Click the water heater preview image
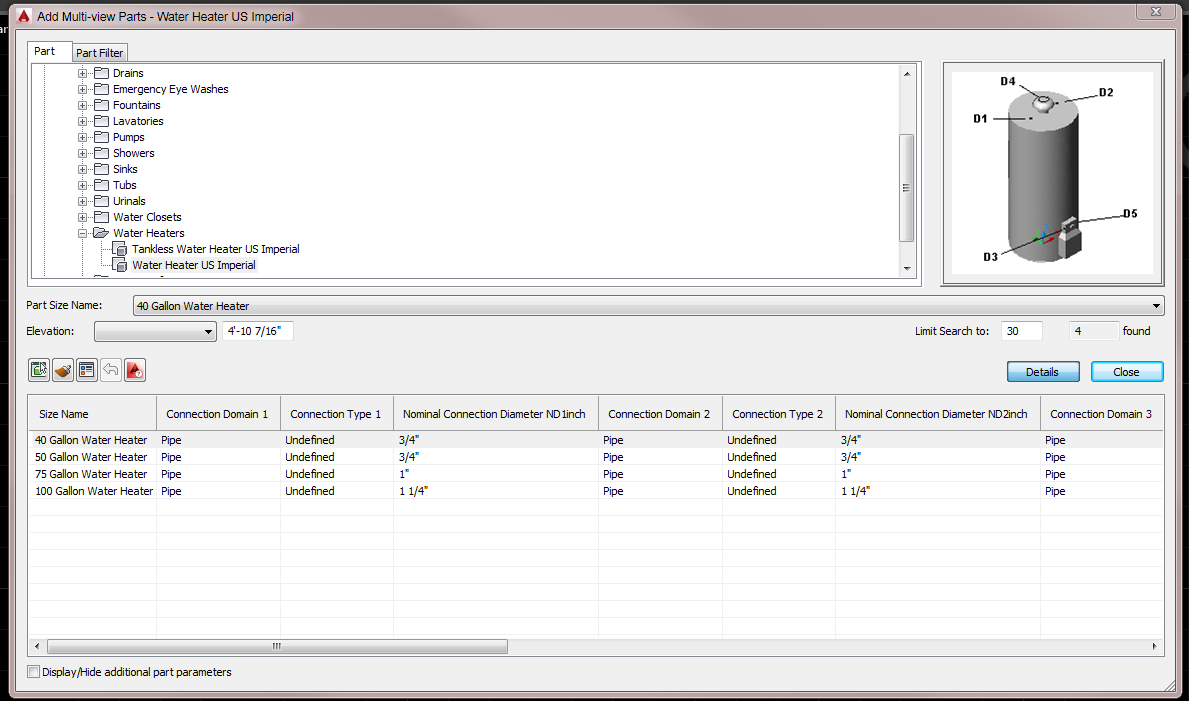The width and height of the screenshot is (1189, 701). tap(1052, 173)
